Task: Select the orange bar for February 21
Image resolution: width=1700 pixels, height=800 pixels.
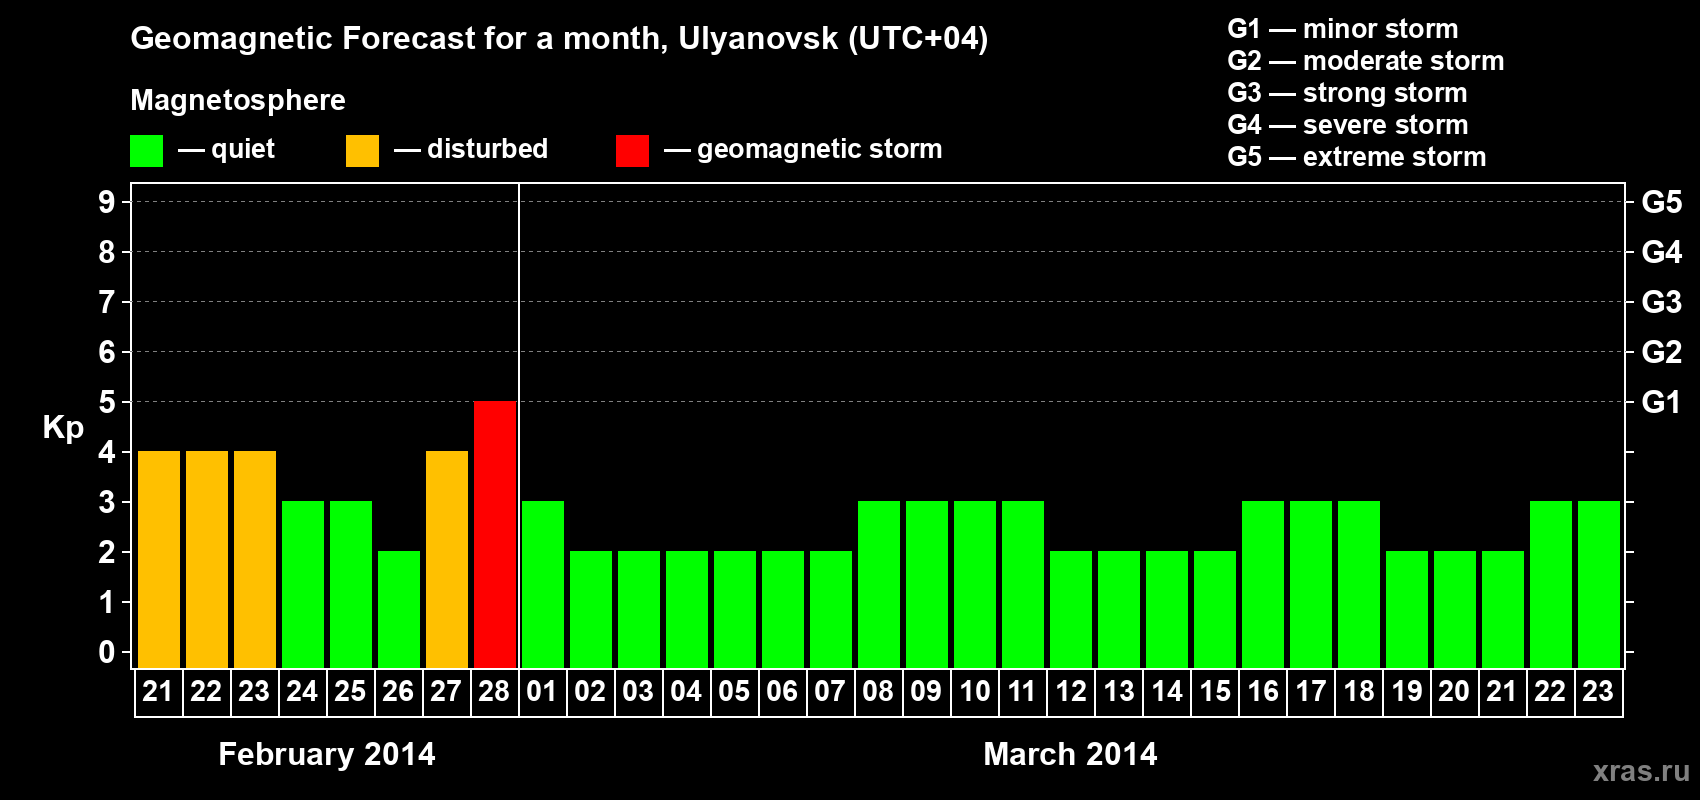Action: [159, 559]
